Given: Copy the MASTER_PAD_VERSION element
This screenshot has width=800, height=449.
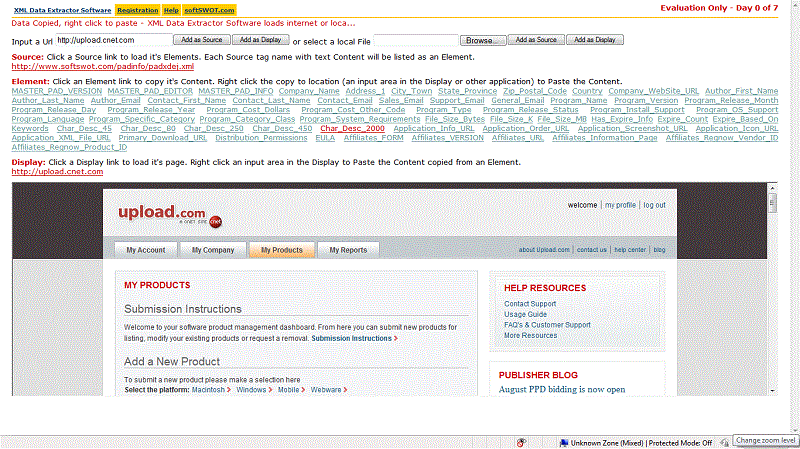Looking at the screenshot, I should point(57,91).
